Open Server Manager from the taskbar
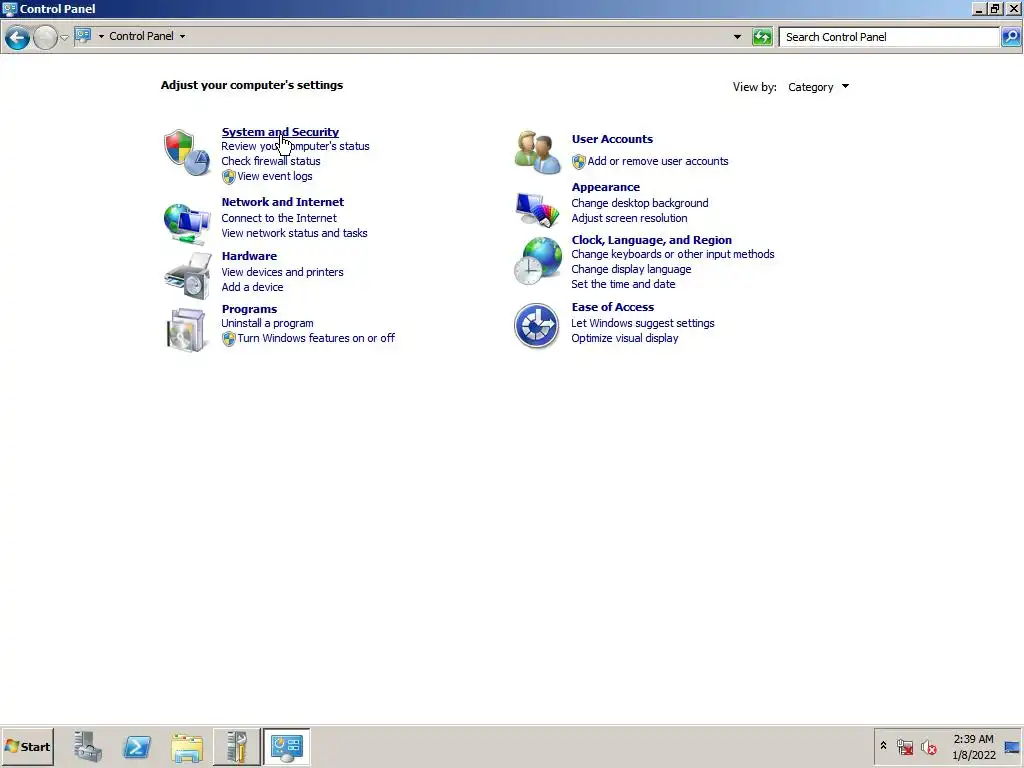Image resolution: width=1024 pixels, height=768 pixels. pos(88,746)
